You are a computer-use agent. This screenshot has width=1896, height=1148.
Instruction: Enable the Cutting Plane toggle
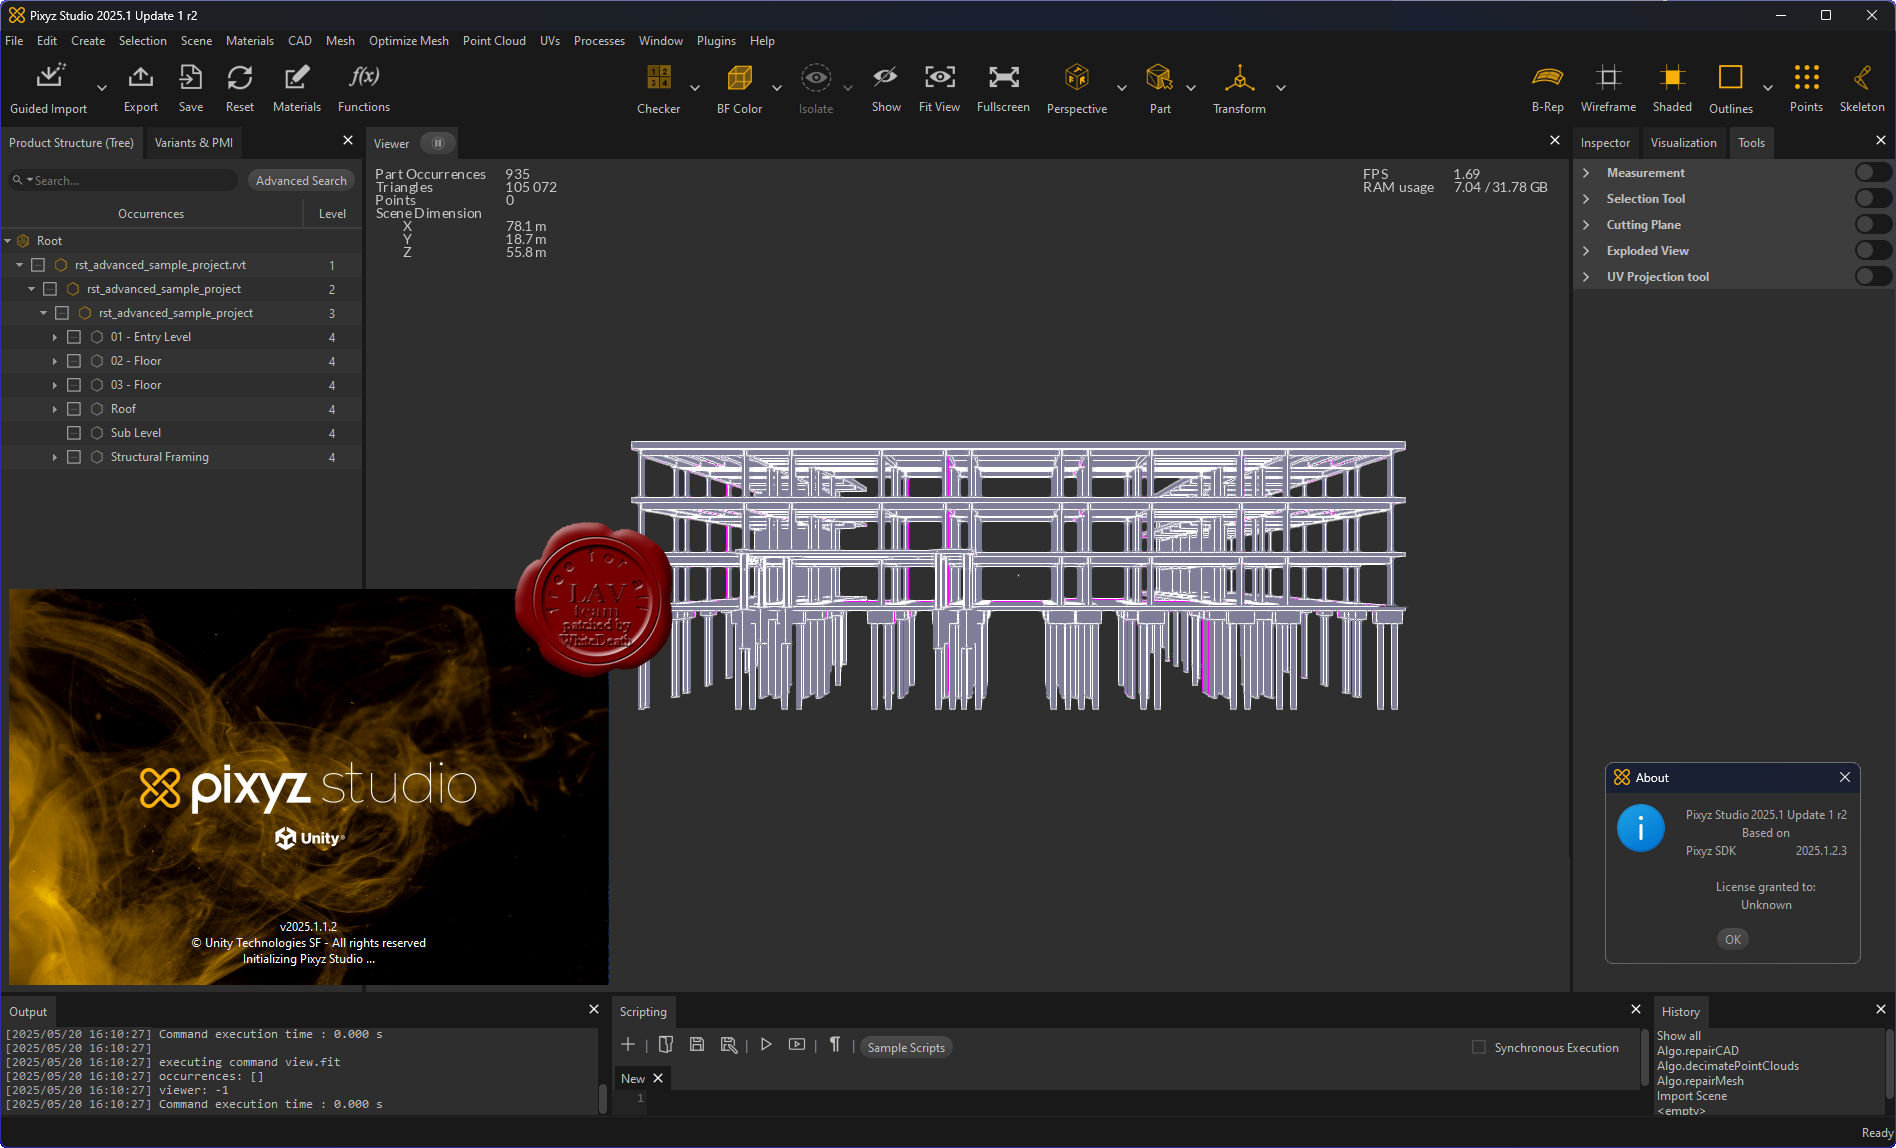[x=1872, y=224]
